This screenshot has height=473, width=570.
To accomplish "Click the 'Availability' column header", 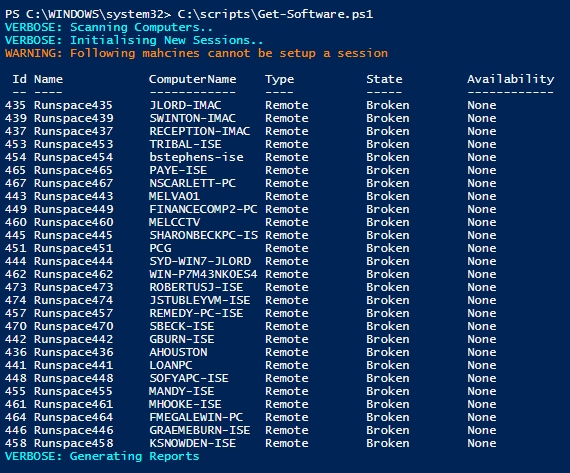I will pyautogui.click(x=510, y=79).
